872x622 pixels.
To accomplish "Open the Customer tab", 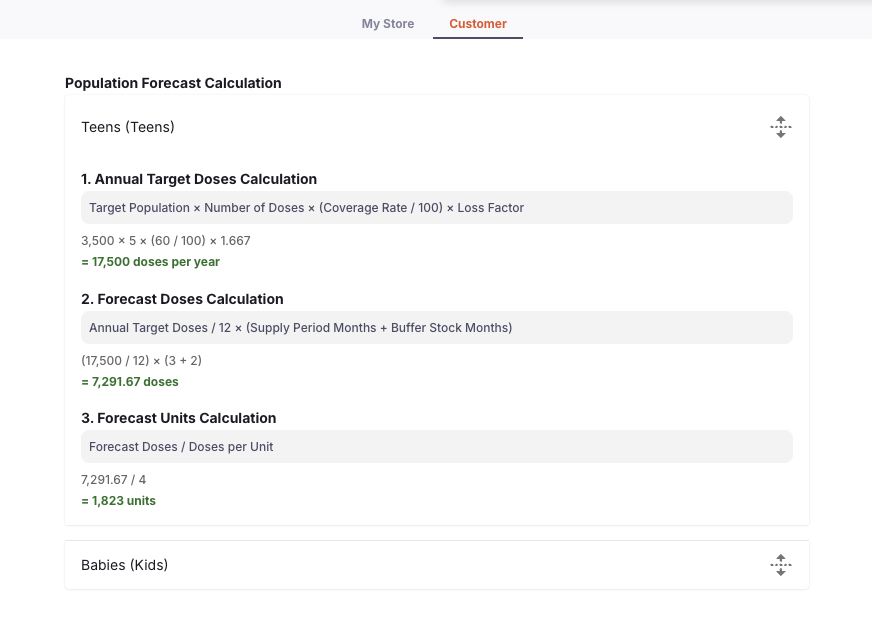I will coord(477,23).
